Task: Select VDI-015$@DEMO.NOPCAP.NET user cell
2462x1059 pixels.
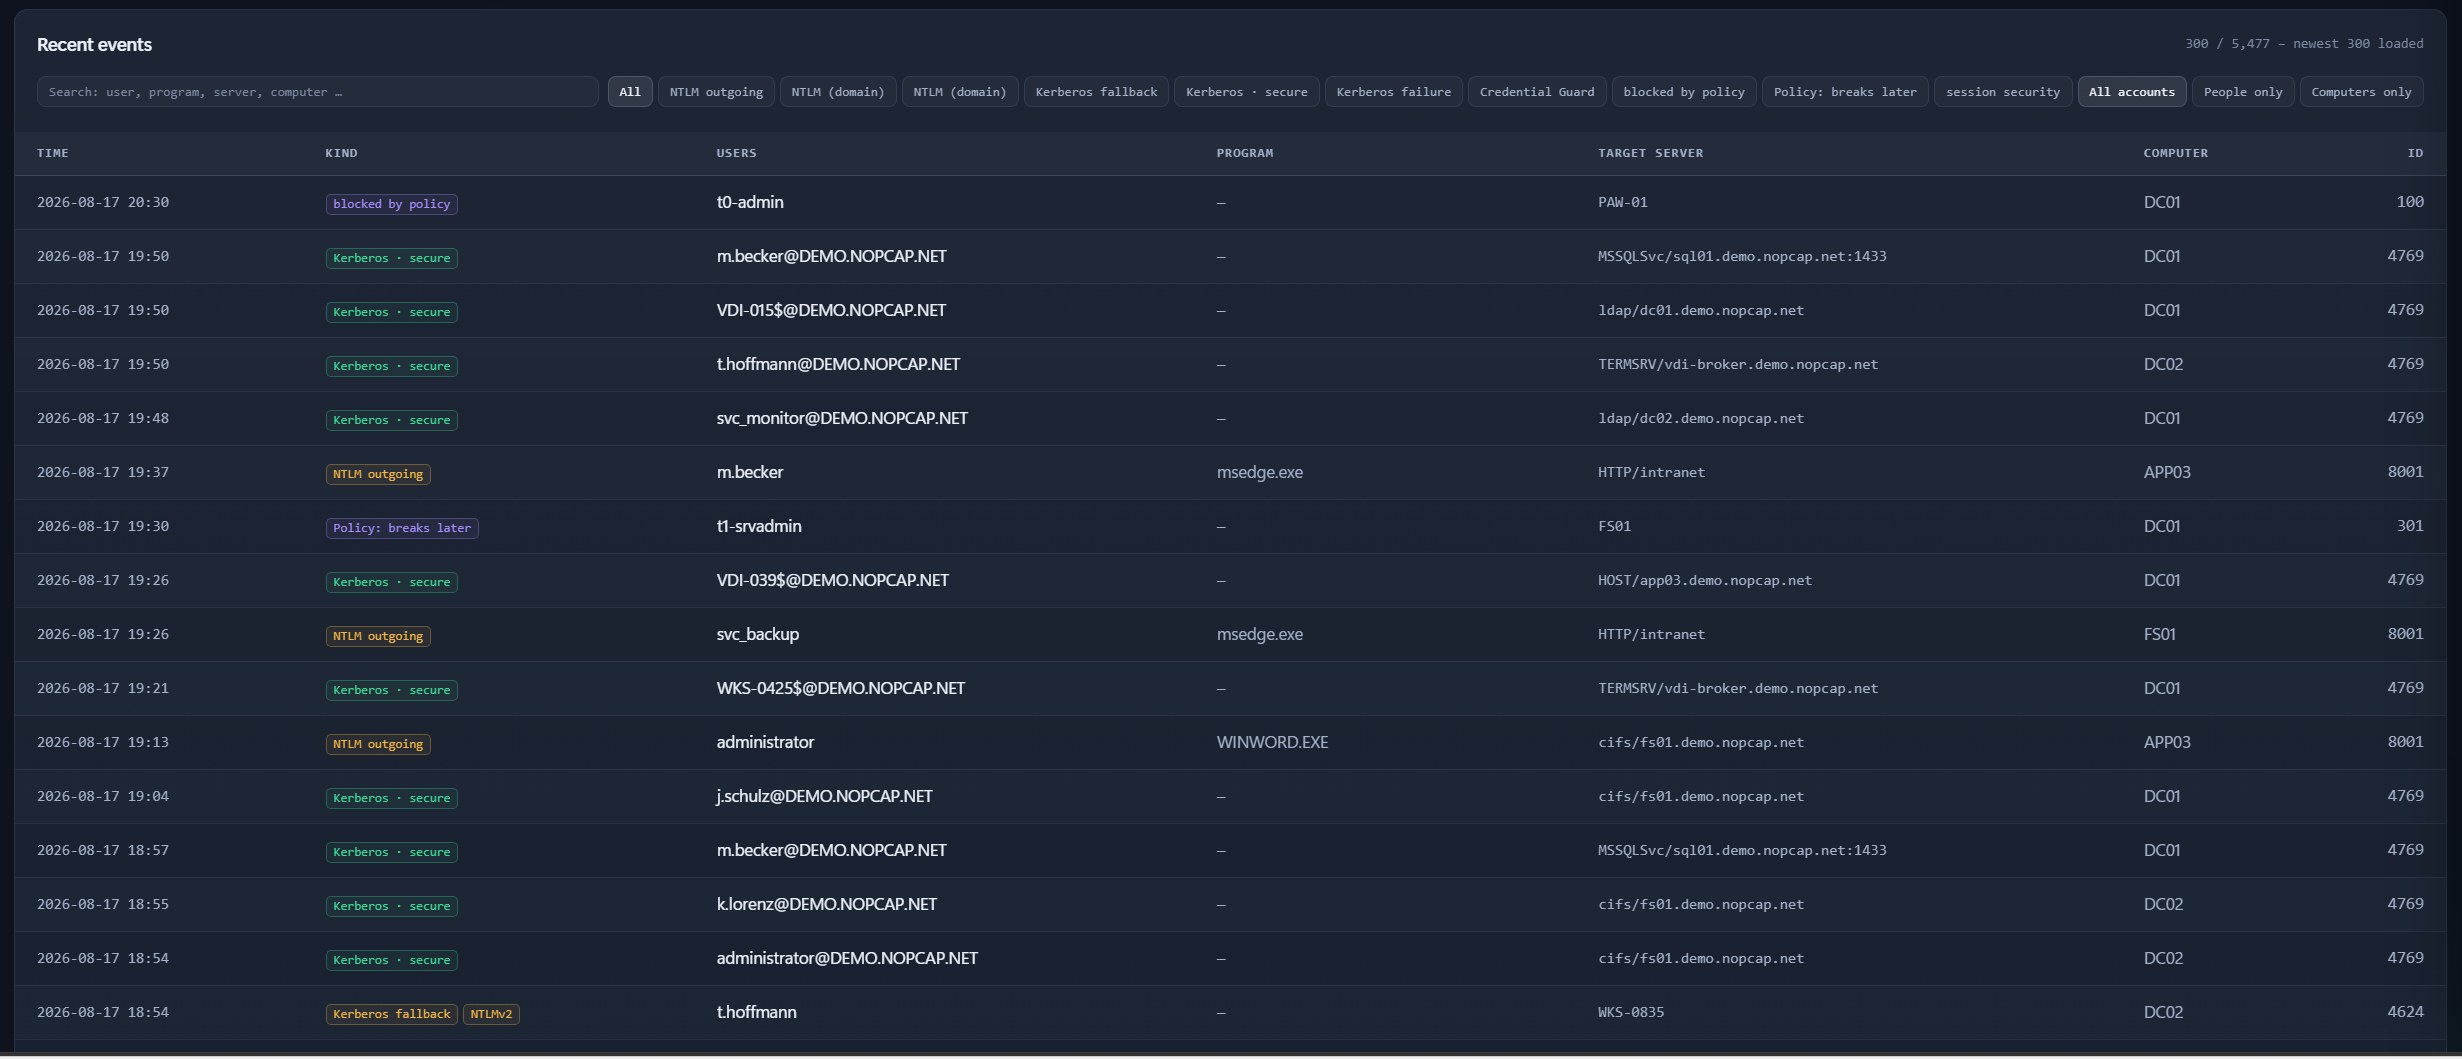Action: [x=831, y=310]
